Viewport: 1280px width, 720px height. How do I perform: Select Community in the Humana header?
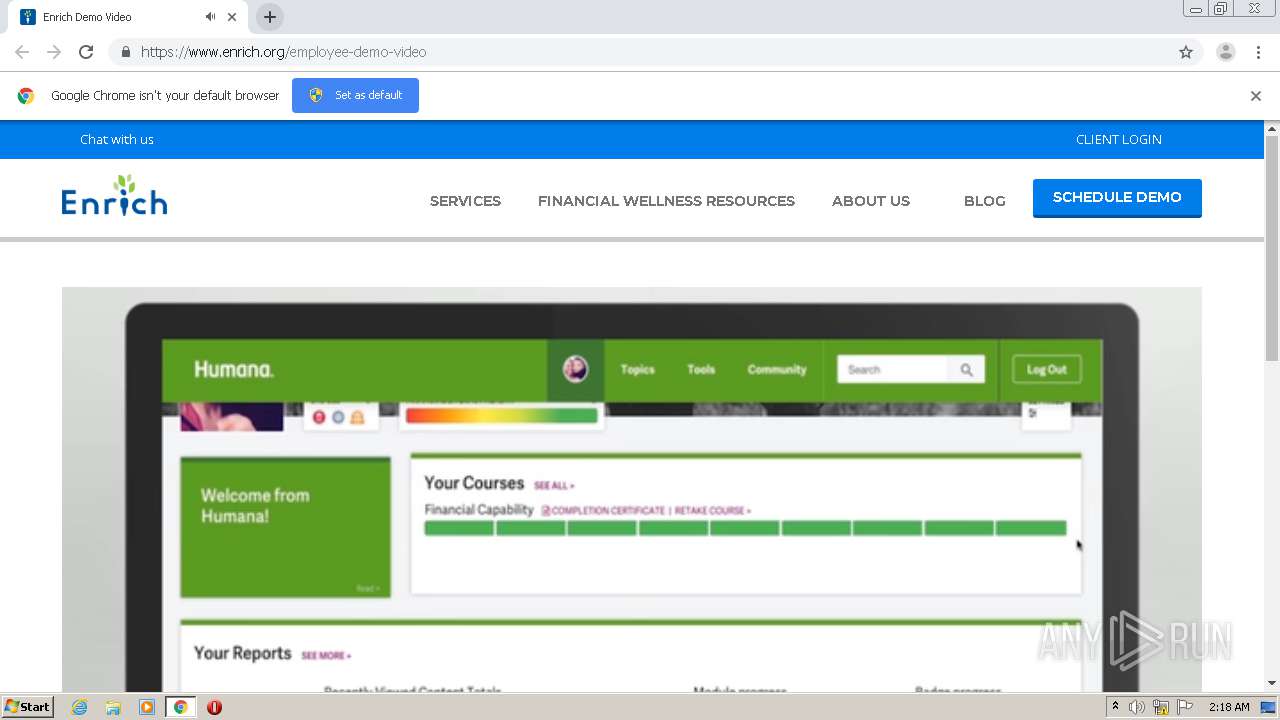777,370
